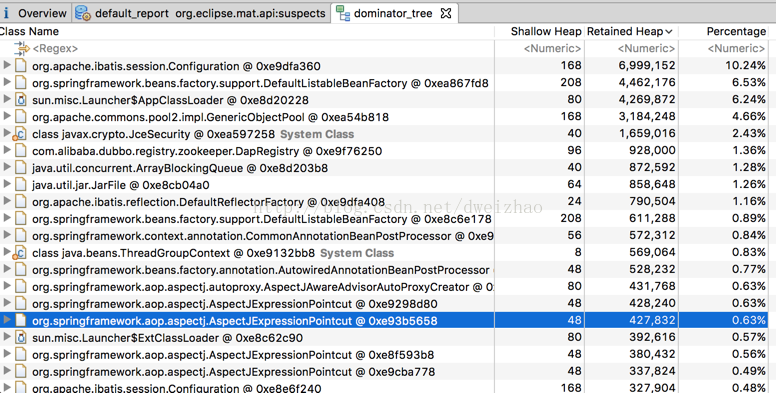The width and height of the screenshot is (776, 393).
Task: Click object icon of GenericObjectPool row
Action: pyautogui.click(x=20, y=116)
